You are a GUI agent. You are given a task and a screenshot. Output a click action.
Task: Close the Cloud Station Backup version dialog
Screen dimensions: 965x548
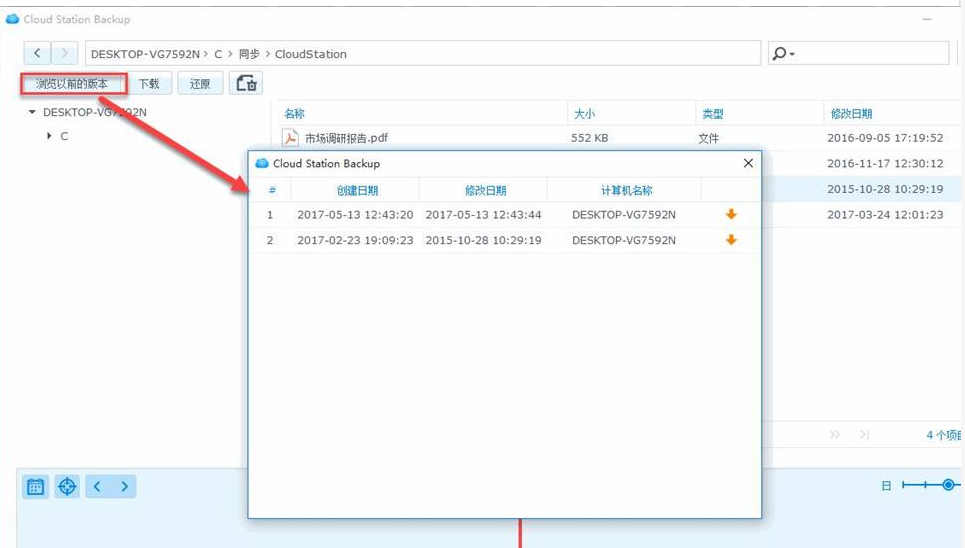pyautogui.click(x=748, y=163)
